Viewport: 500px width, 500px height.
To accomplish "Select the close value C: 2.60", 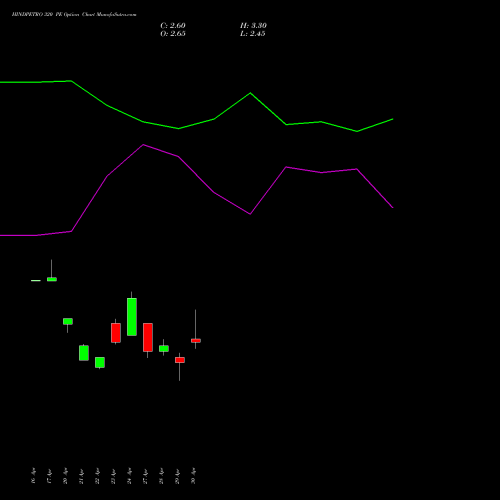I will tap(173, 26).
